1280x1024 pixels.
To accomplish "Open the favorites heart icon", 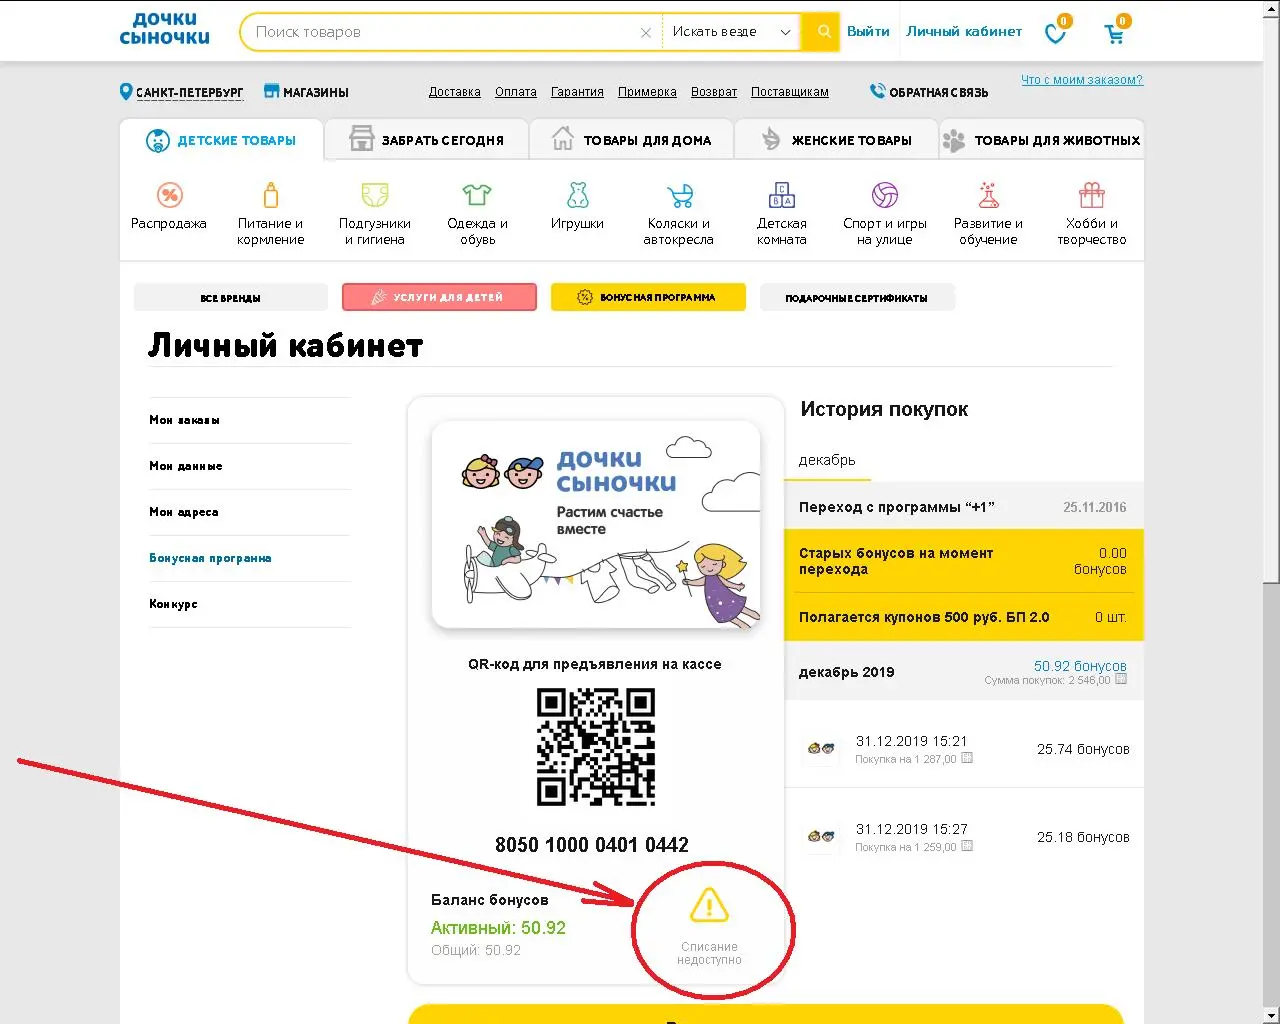I will click(x=1056, y=33).
